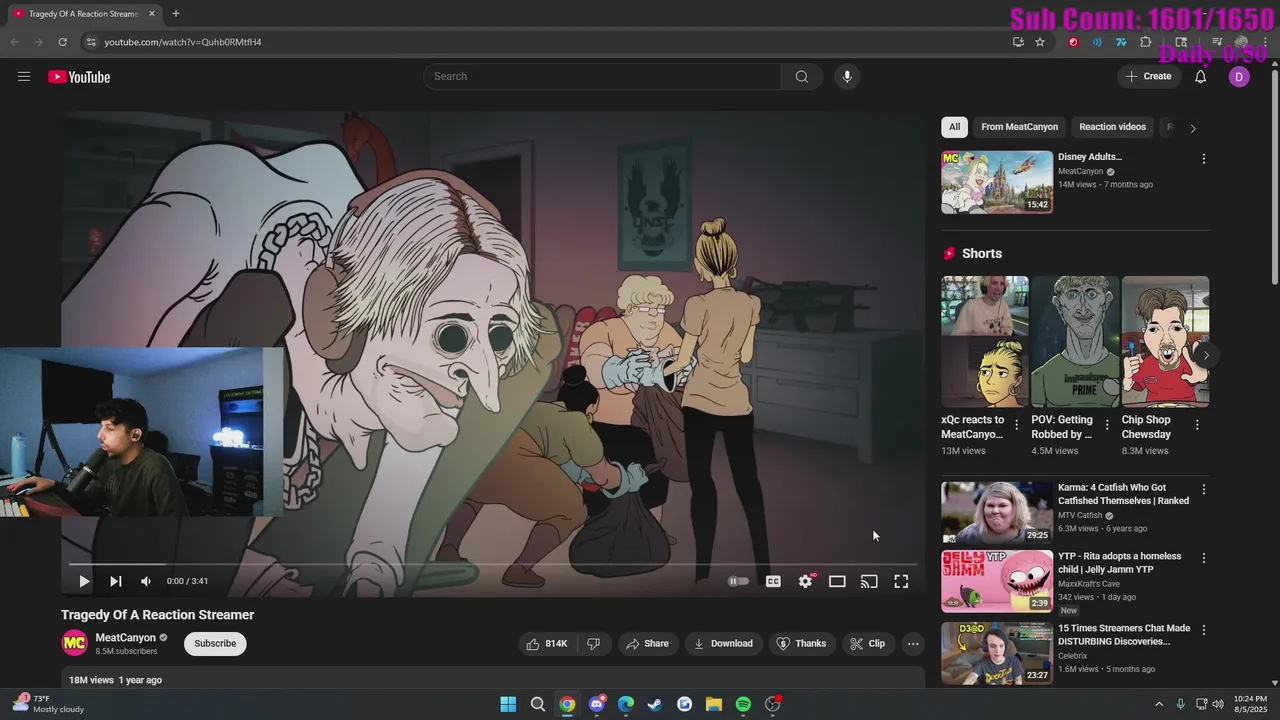
Task: Click the Create button
Action: click(1149, 77)
